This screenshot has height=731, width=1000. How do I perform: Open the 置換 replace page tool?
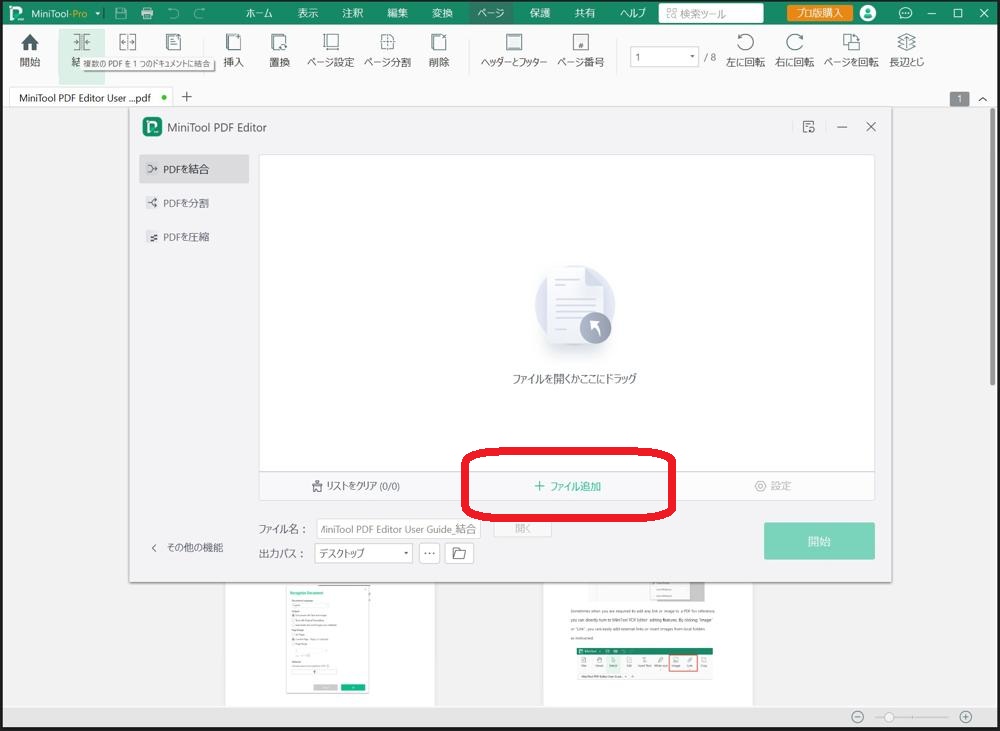(279, 51)
